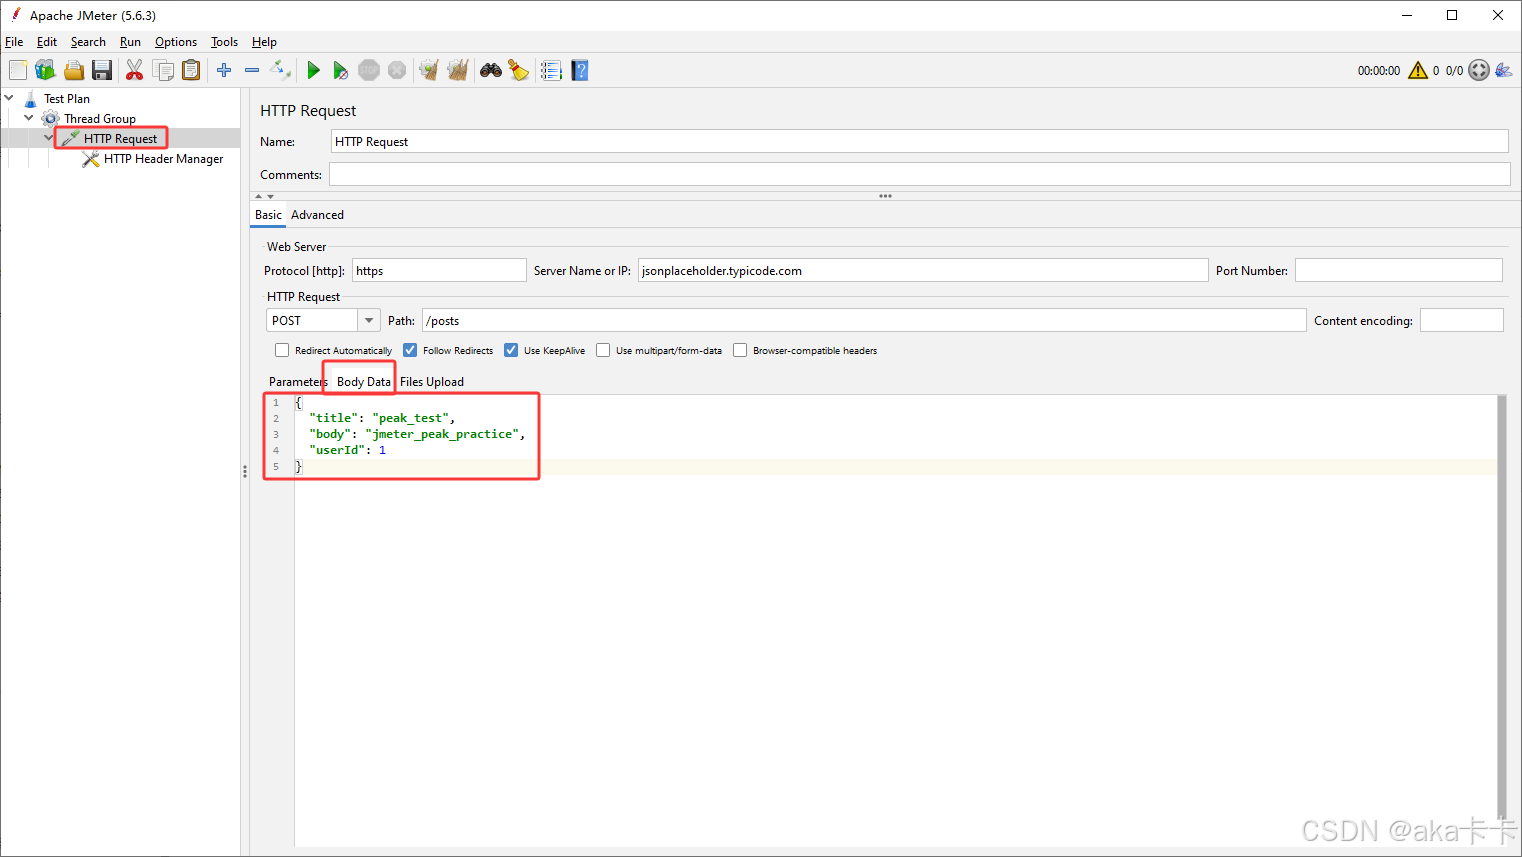Switch to the Advanced tab
Image resolution: width=1522 pixels, height=857 pixels.
point(317,215)
